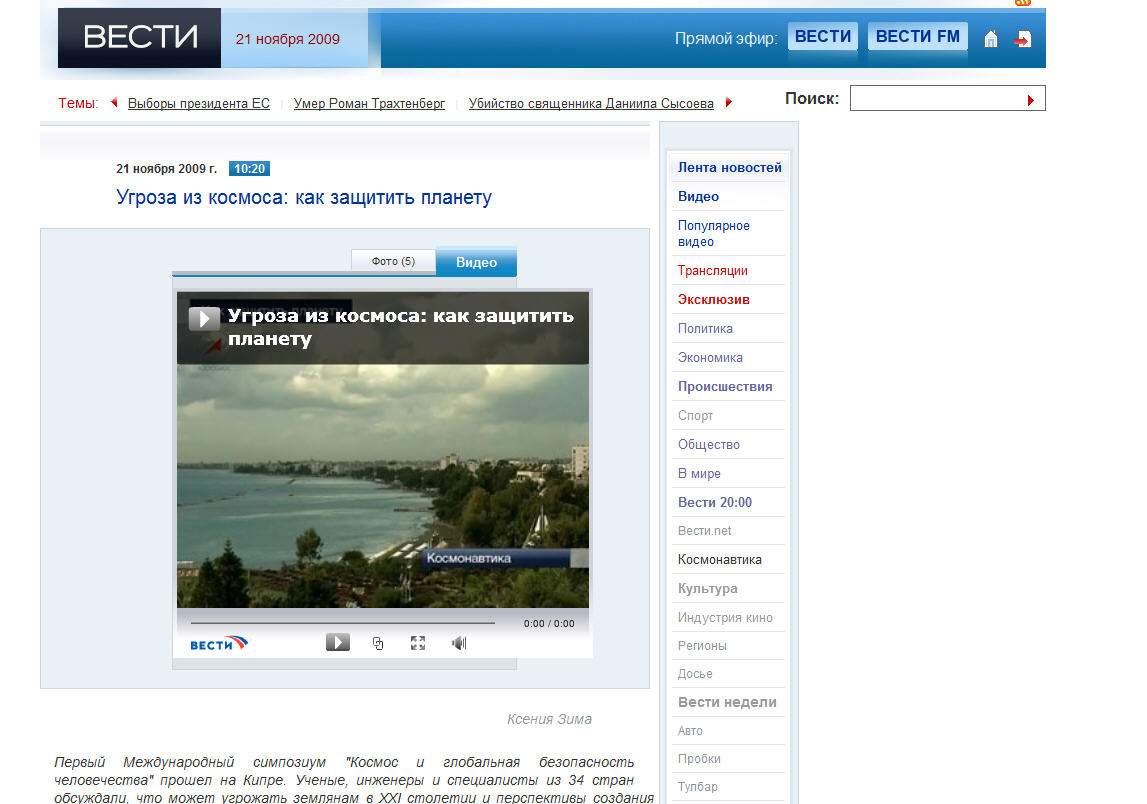Click author name Ксения Зима

(x=549, y=719)
